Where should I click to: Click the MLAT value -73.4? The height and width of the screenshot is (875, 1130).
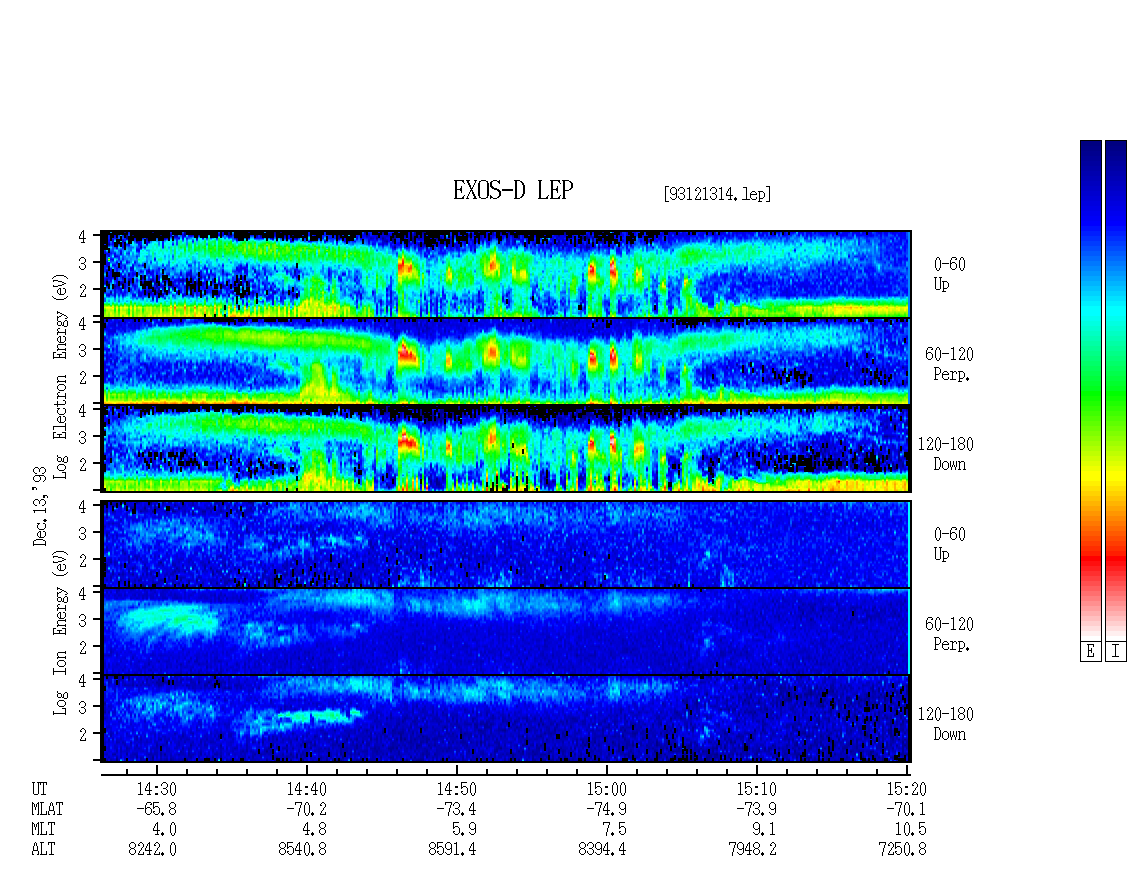pyautogui.click(x=456, y=809)
